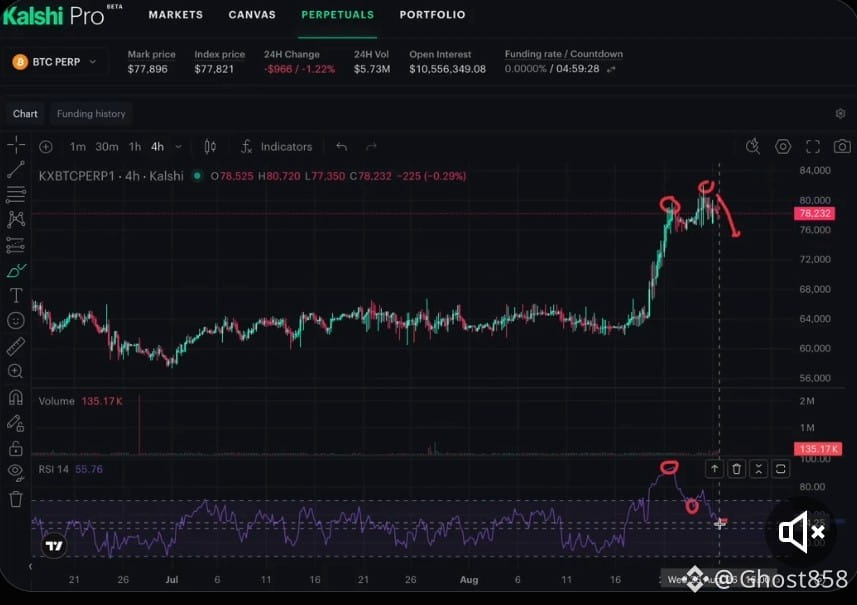
Task: Select the ruler measure tool
Action: point(16,346)
